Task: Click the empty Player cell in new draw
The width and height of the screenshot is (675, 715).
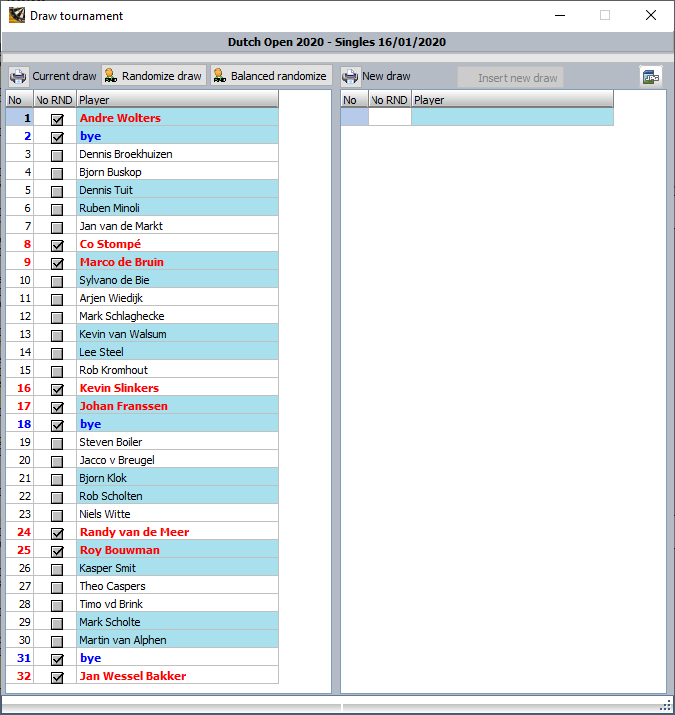Action: 511,117
